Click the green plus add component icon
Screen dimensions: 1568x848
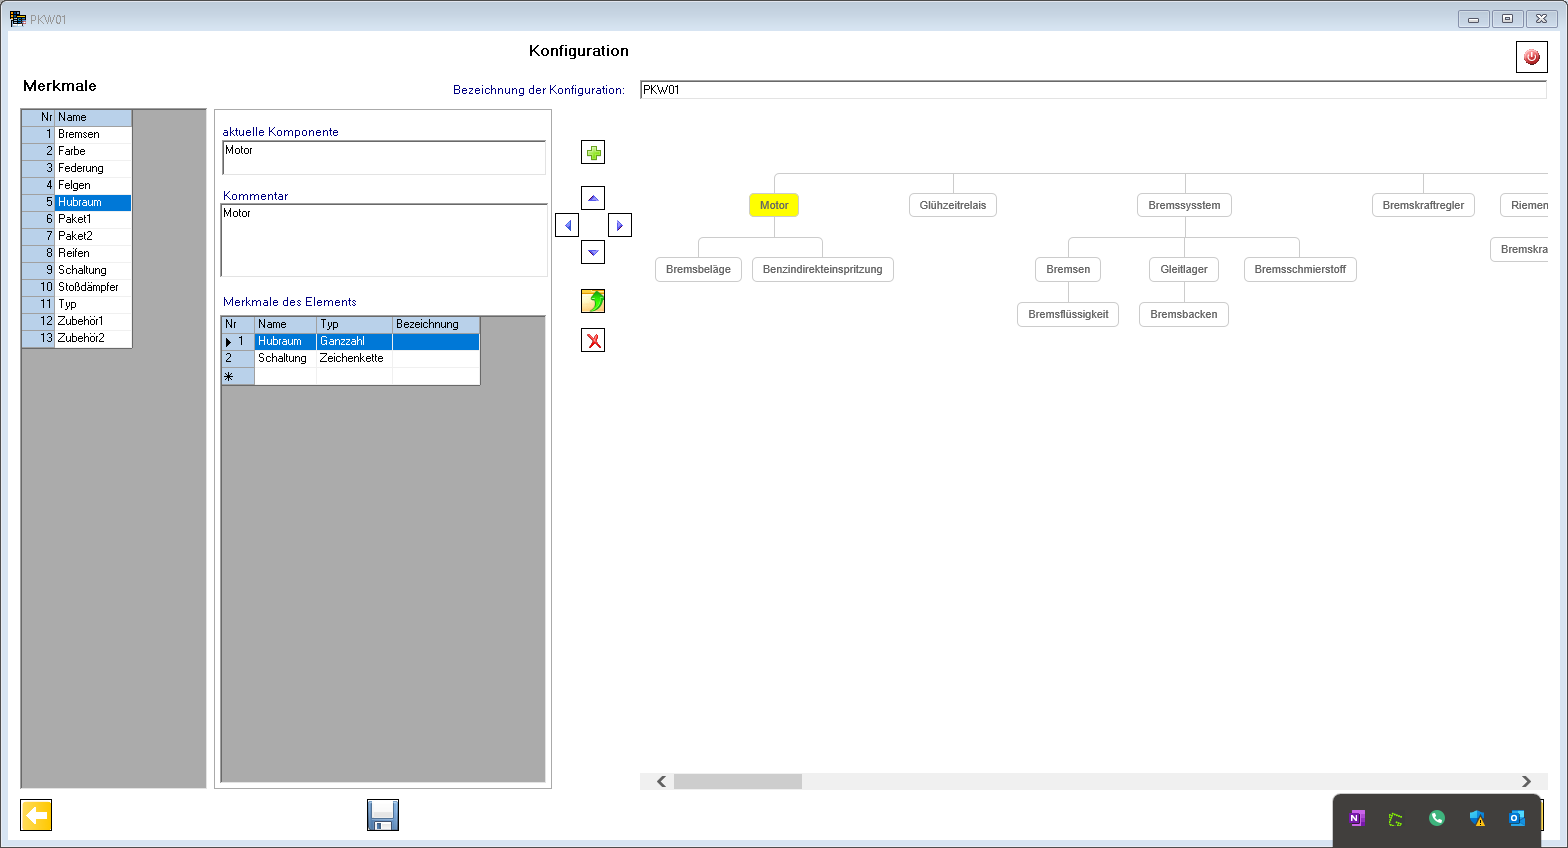pyautogui.click(x=593, y=152)
